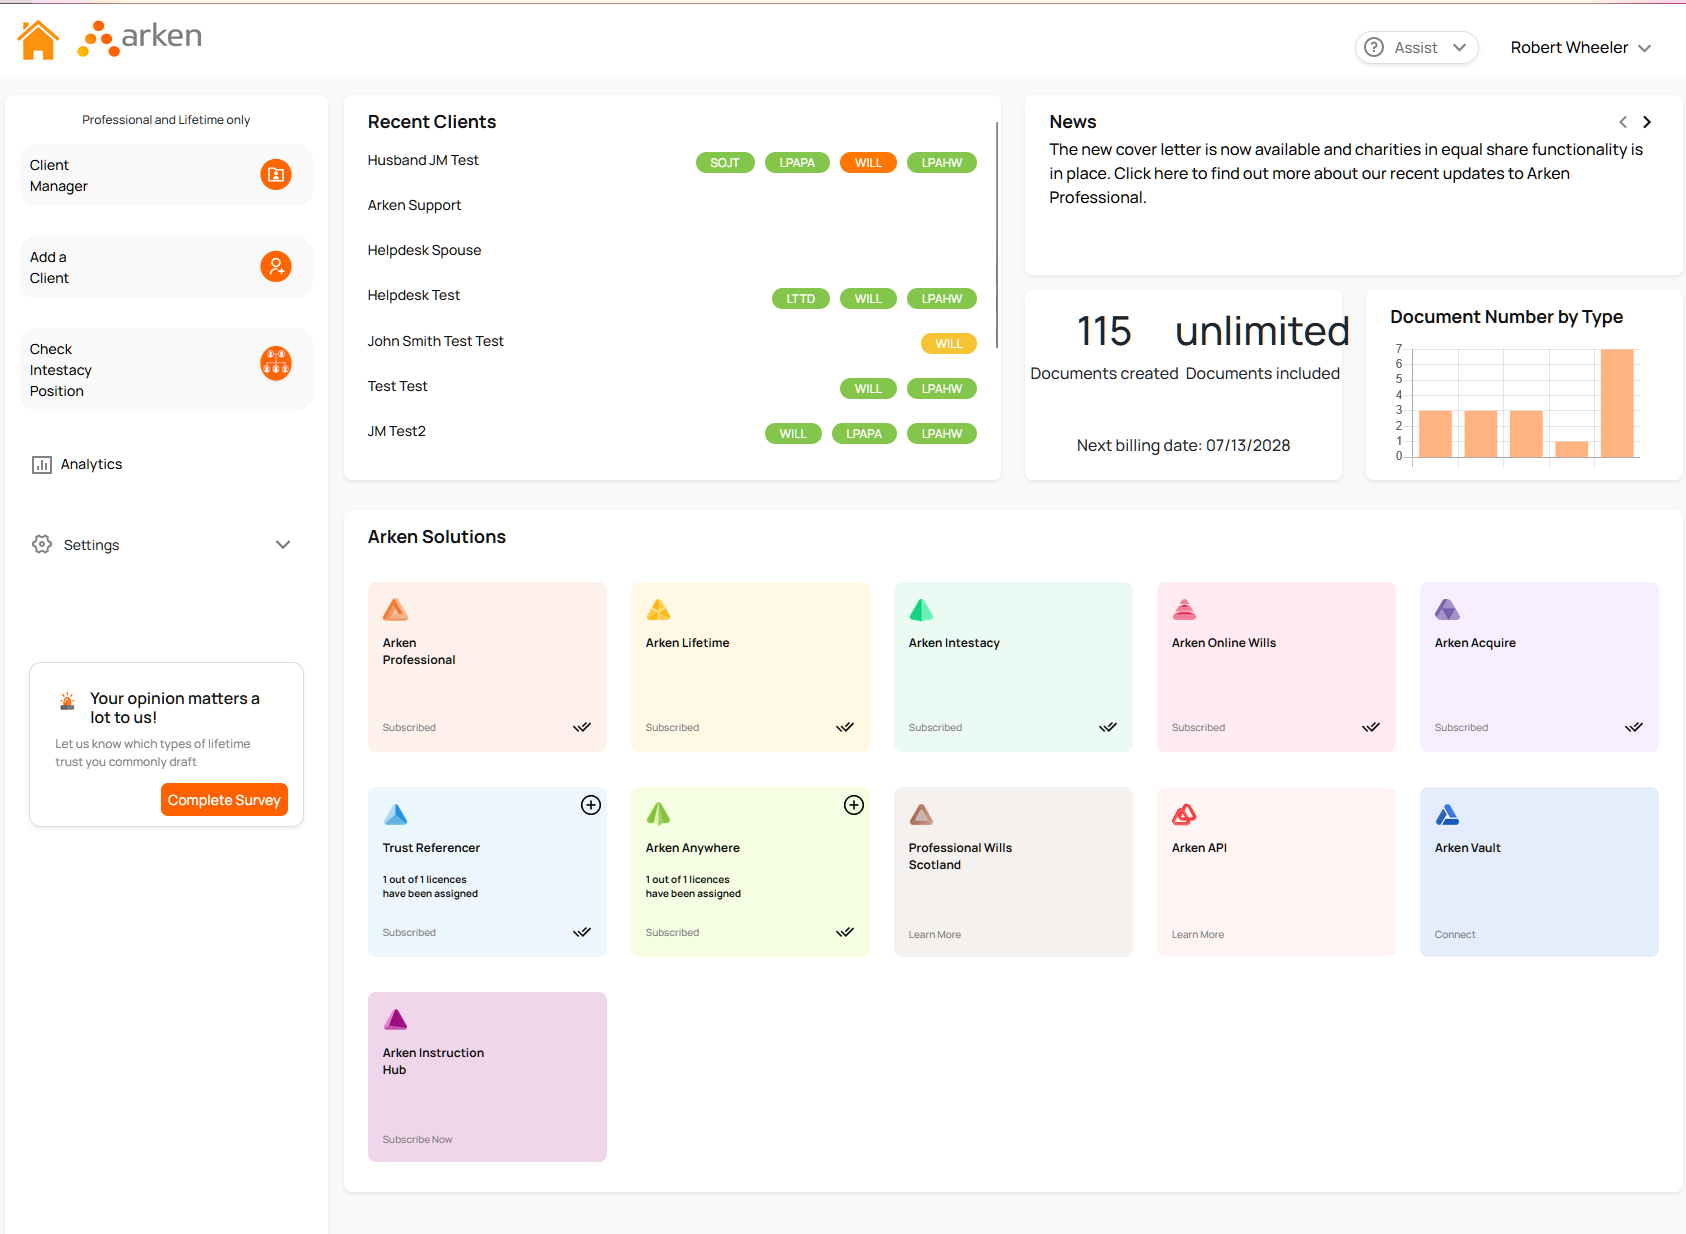Click the Settings gear icon
Image resolution: width=1686 pixels, height=1234 pixels.
pyautogui.click(x=42, y=544)
